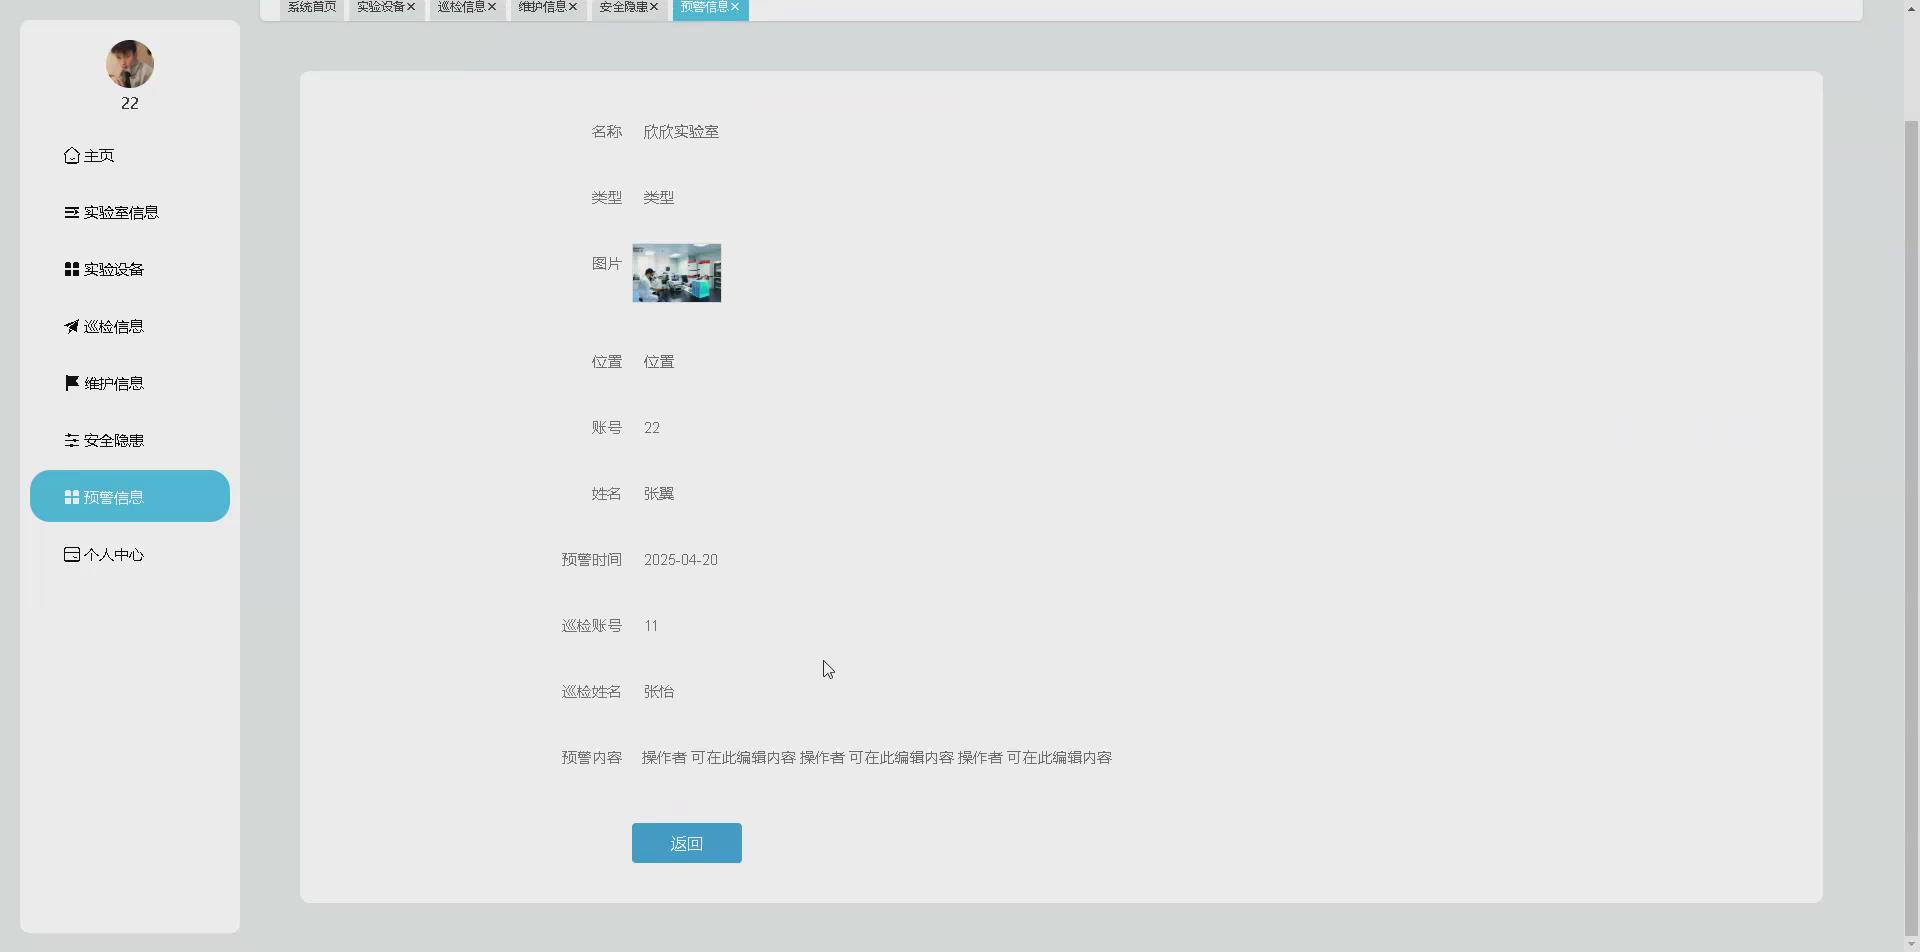Click username 22 under the avatar
Screen dimensions: 1920x952
tap(130, 103)
